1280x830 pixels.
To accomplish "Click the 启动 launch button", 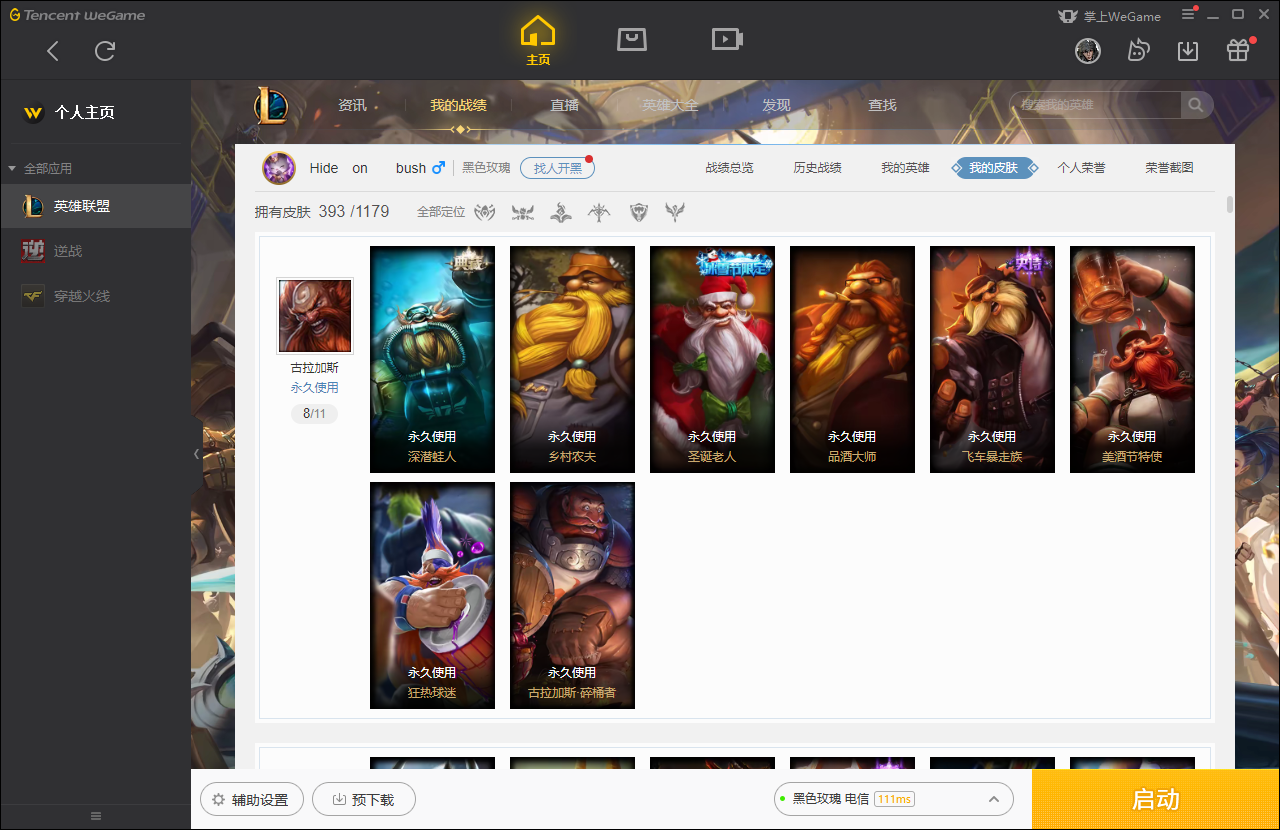I will pyautogui.click(x=1156, y=799).
